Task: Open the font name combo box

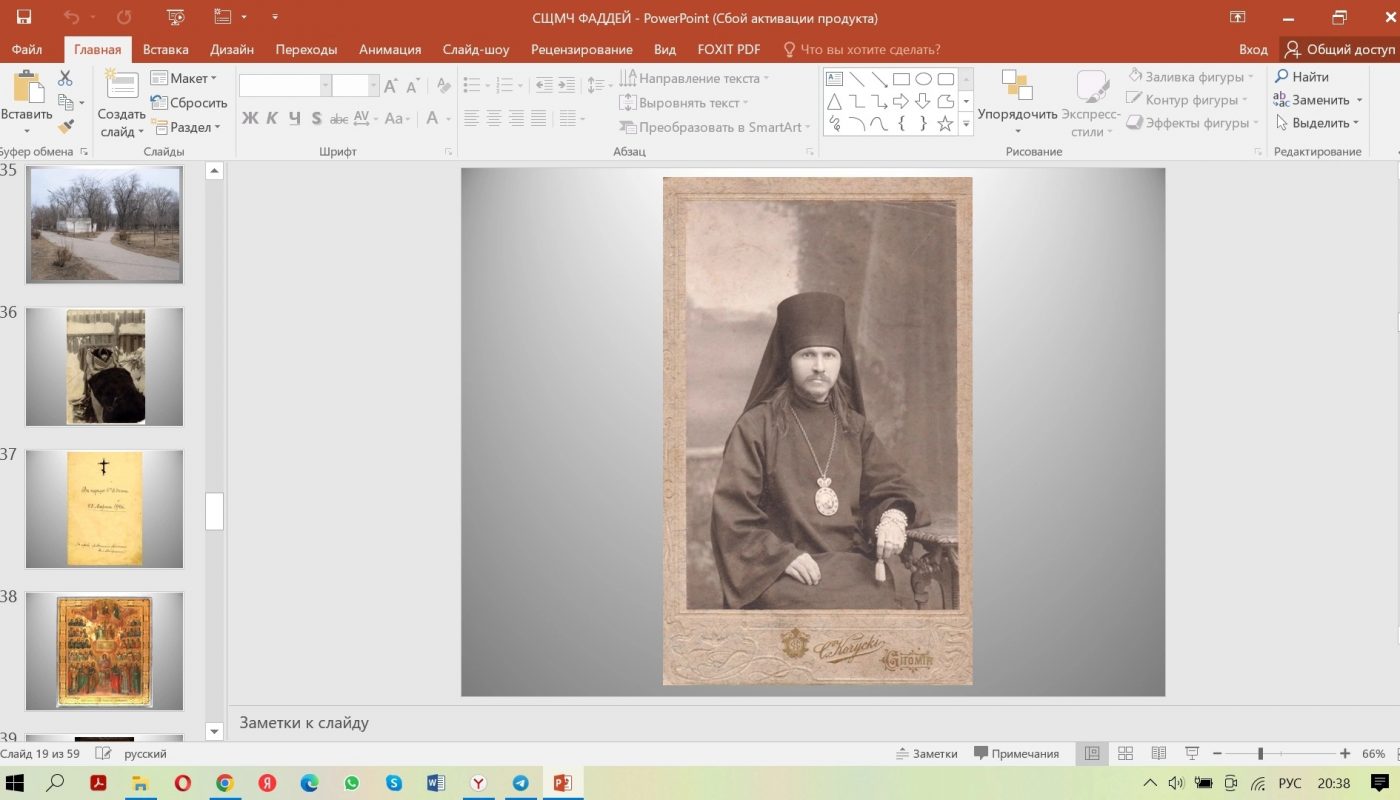Action: click(285, 86)
